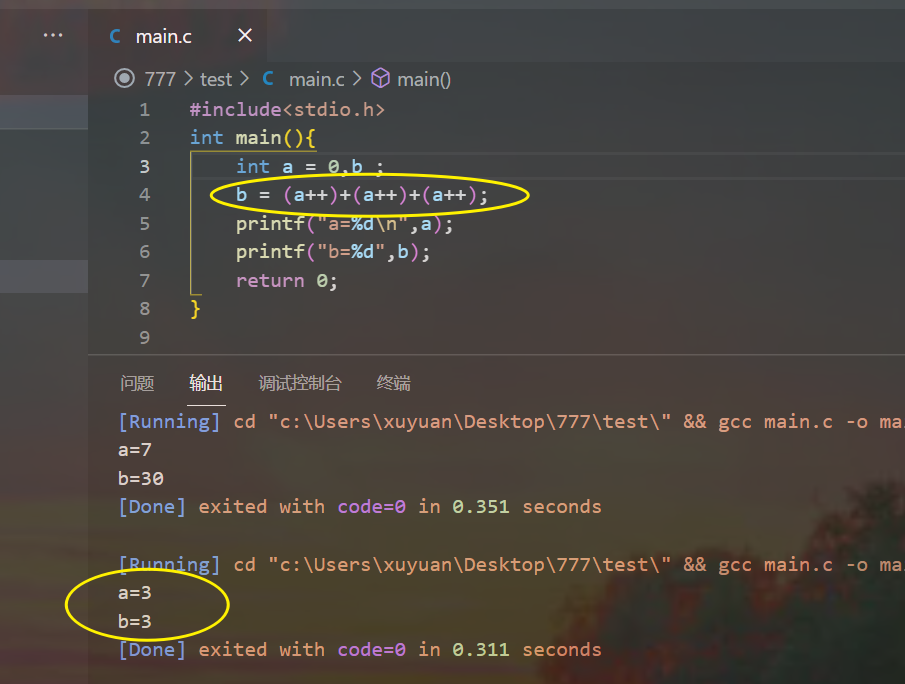
Task: Click the 'int a = 0,b ;' line
Action: click(310, 167)
